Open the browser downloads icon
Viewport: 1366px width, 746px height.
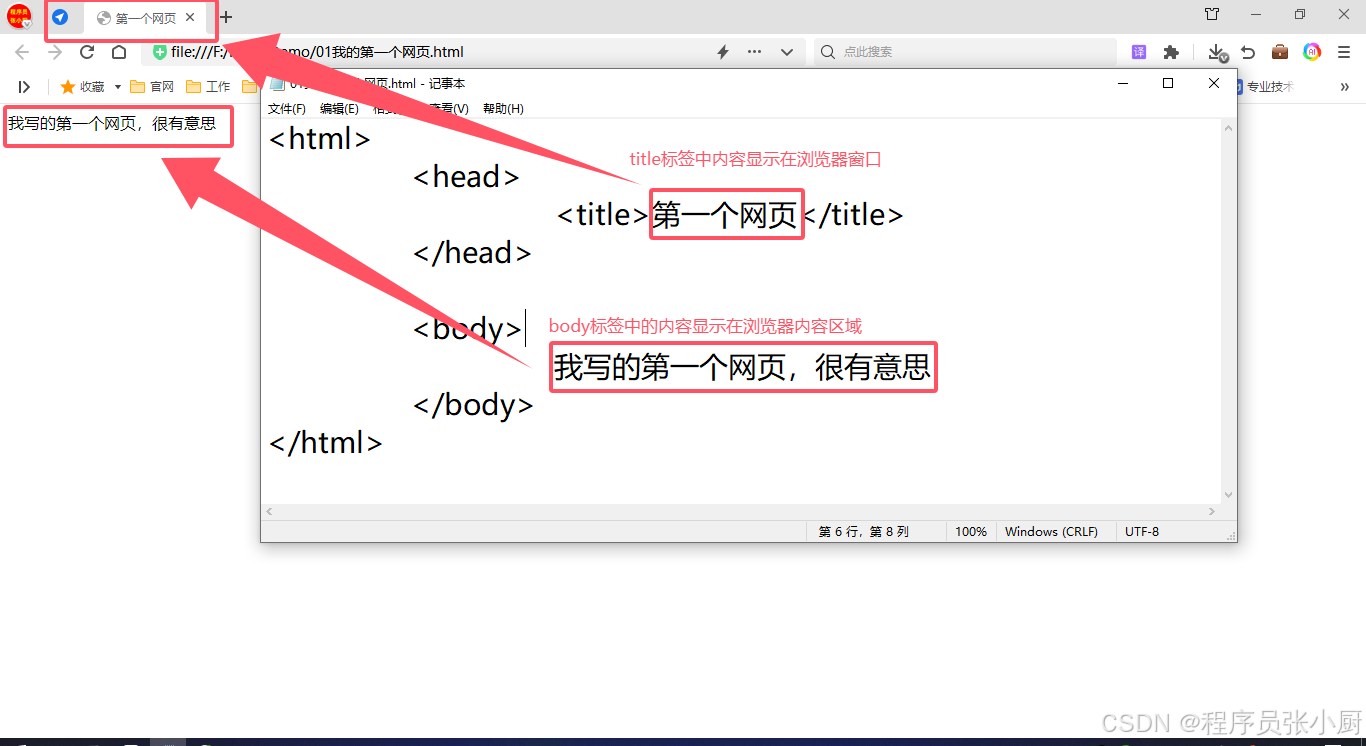point(1216,52)
